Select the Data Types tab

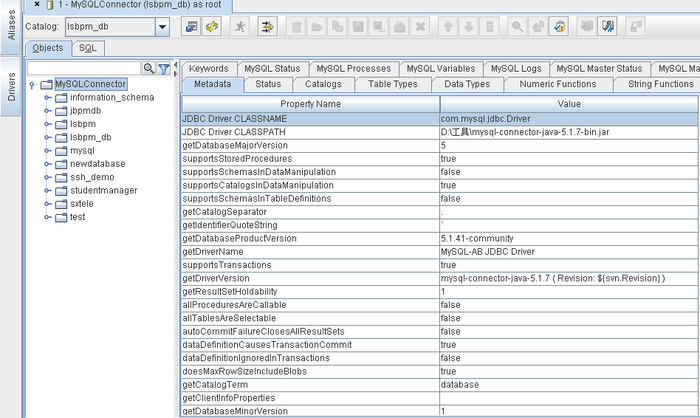pyautogui.click(x=467, y=84)
